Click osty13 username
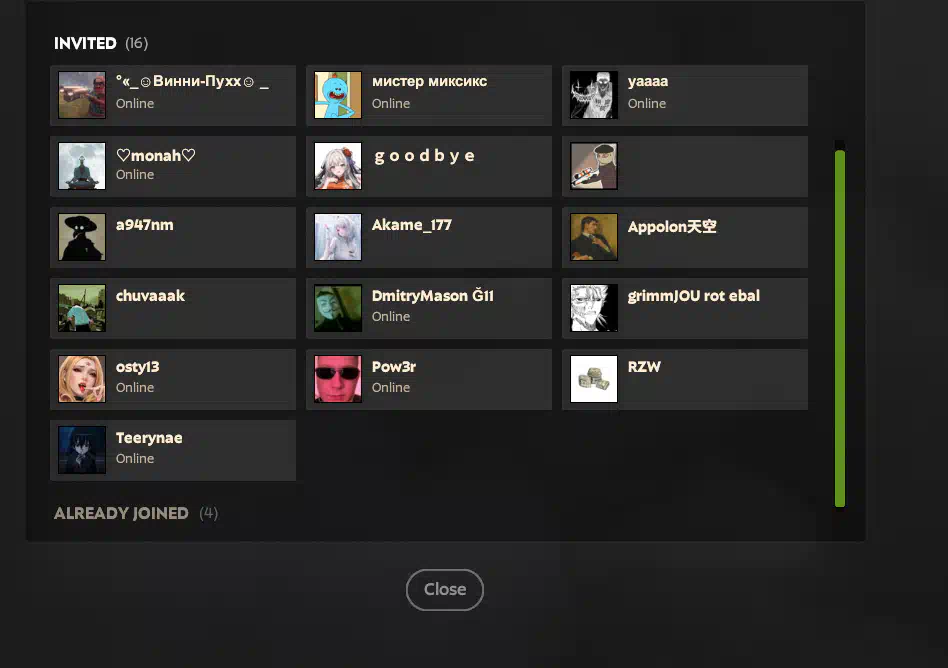The image size is (948, 668). pos(137,368)
